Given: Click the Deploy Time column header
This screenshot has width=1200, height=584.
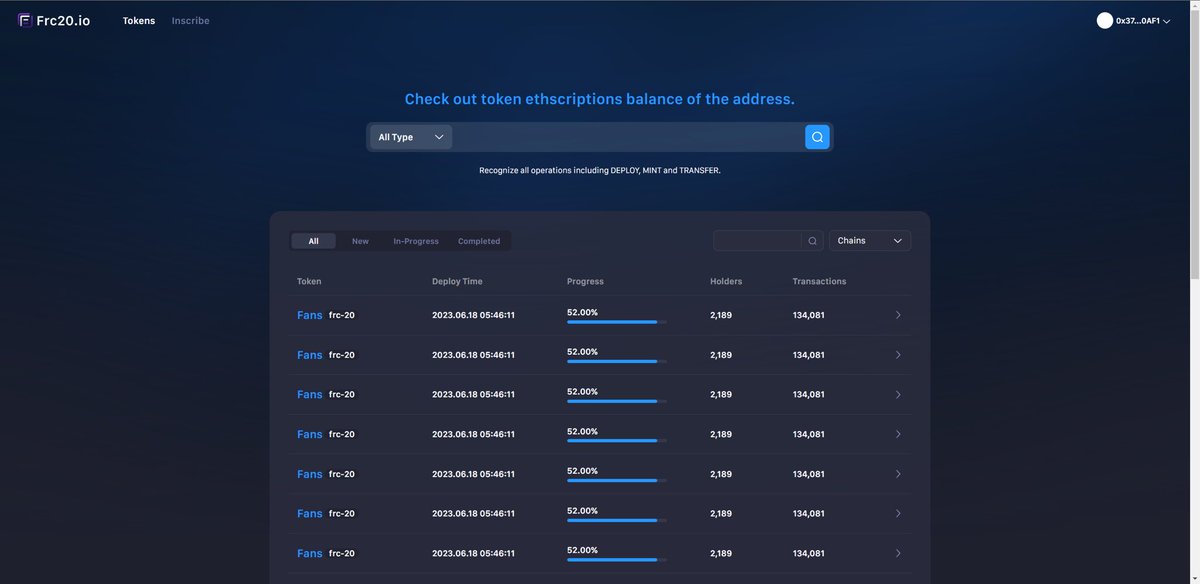Looking at the screenshot, I should point(457,281).
